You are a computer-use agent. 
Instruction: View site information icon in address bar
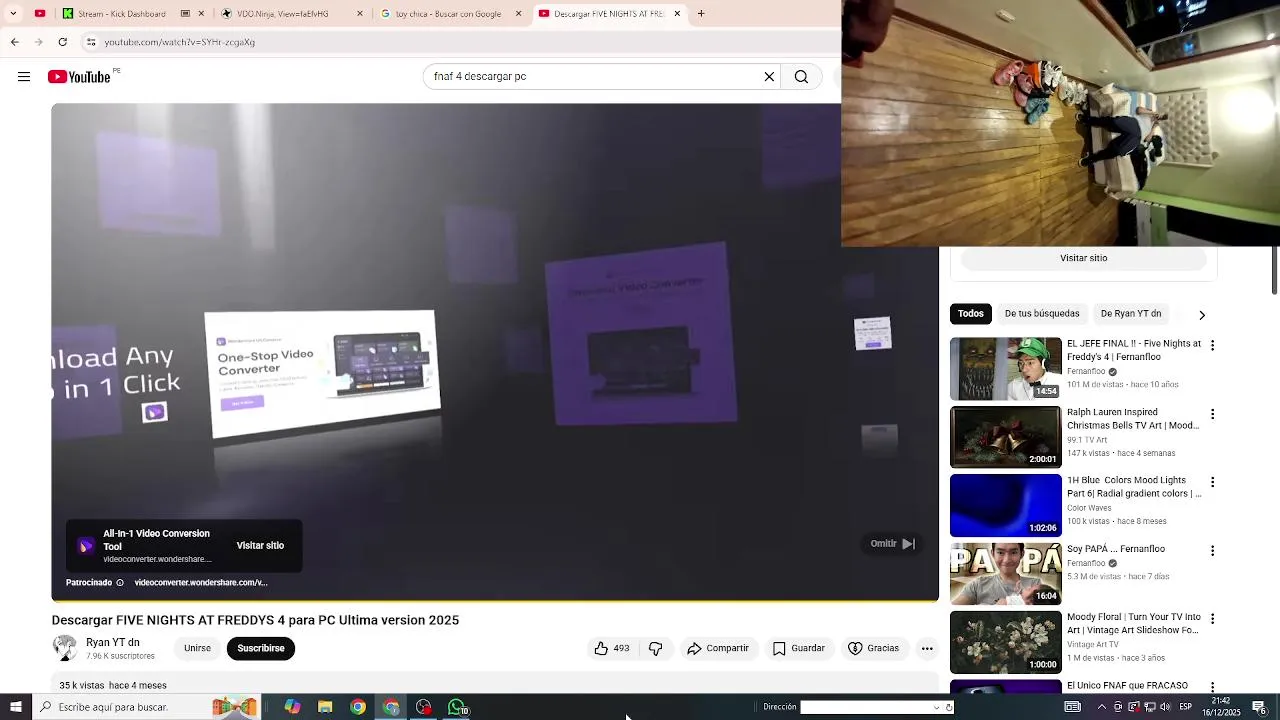coord(91,42)
